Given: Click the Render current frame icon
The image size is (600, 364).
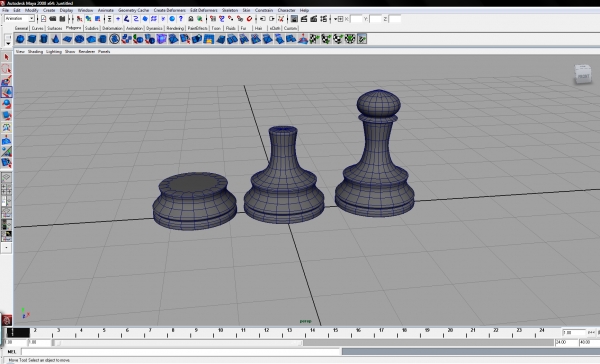Looking at the screenshot, I should coord(304,19).
